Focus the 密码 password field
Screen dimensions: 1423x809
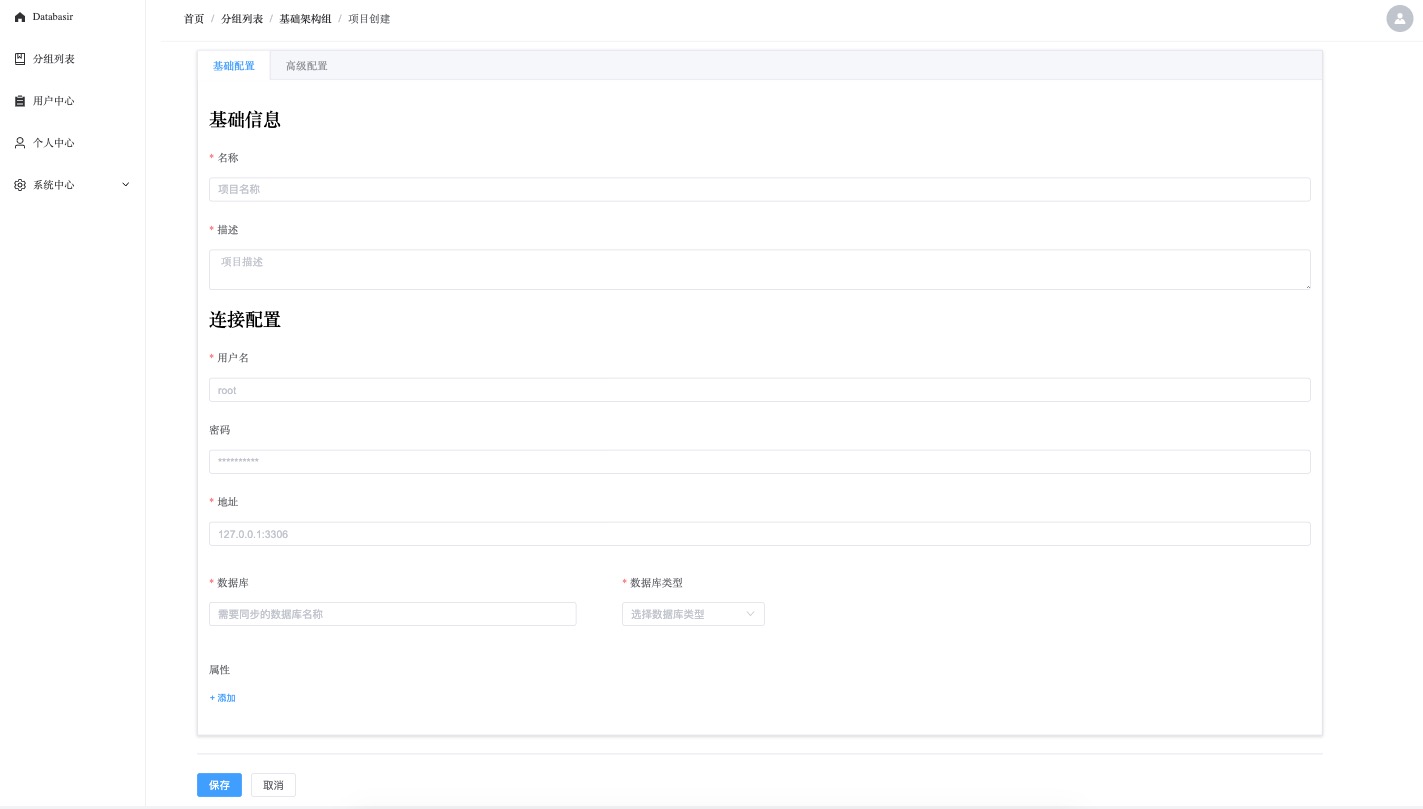[x=760, y=461]
